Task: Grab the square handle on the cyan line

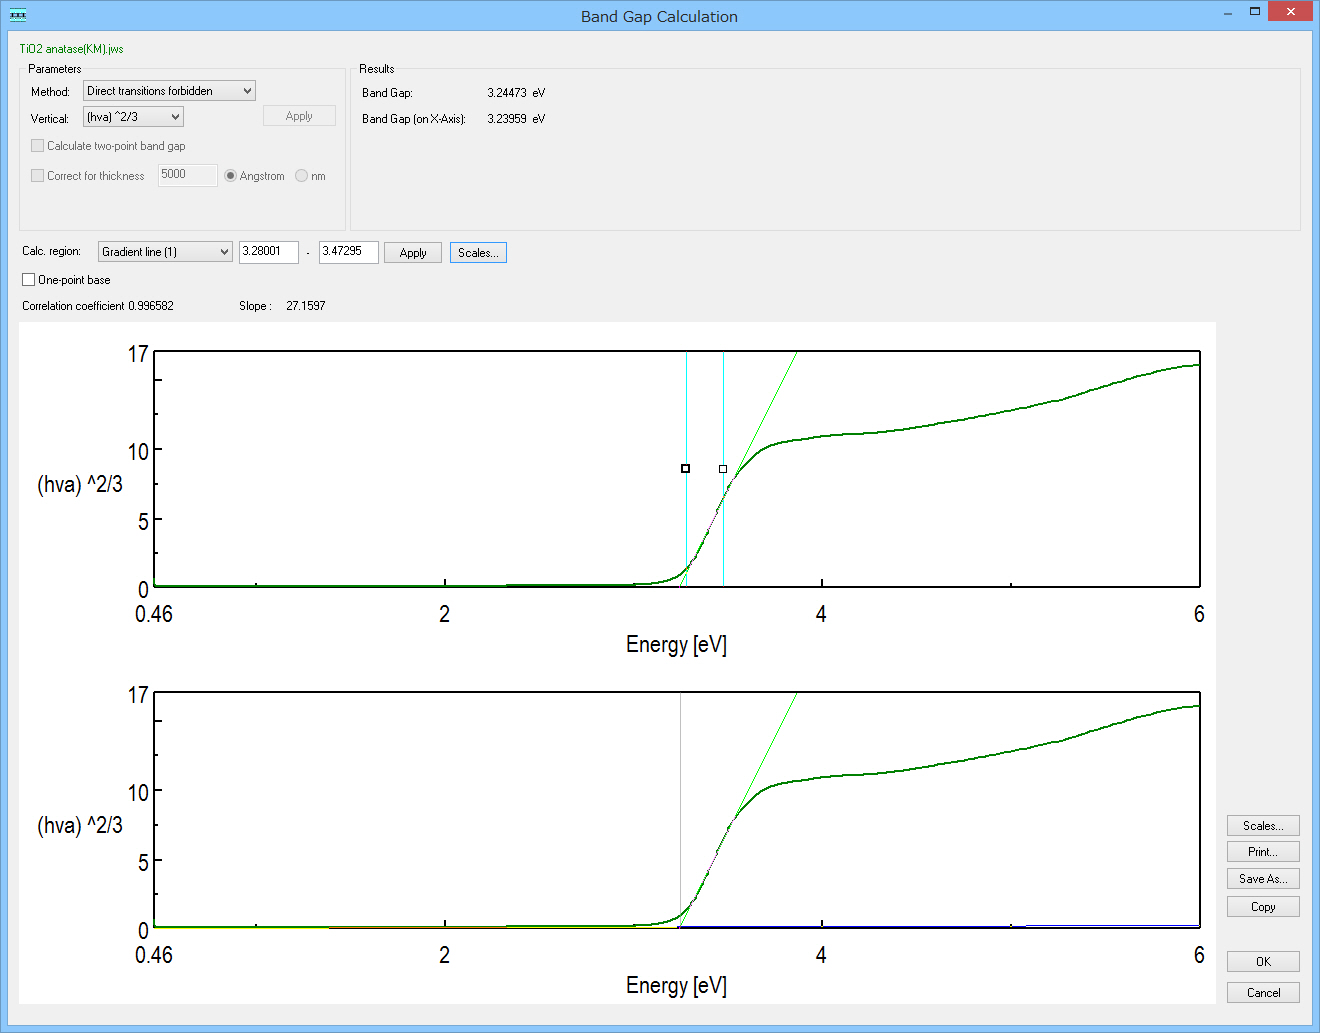Action: (685, 468)
